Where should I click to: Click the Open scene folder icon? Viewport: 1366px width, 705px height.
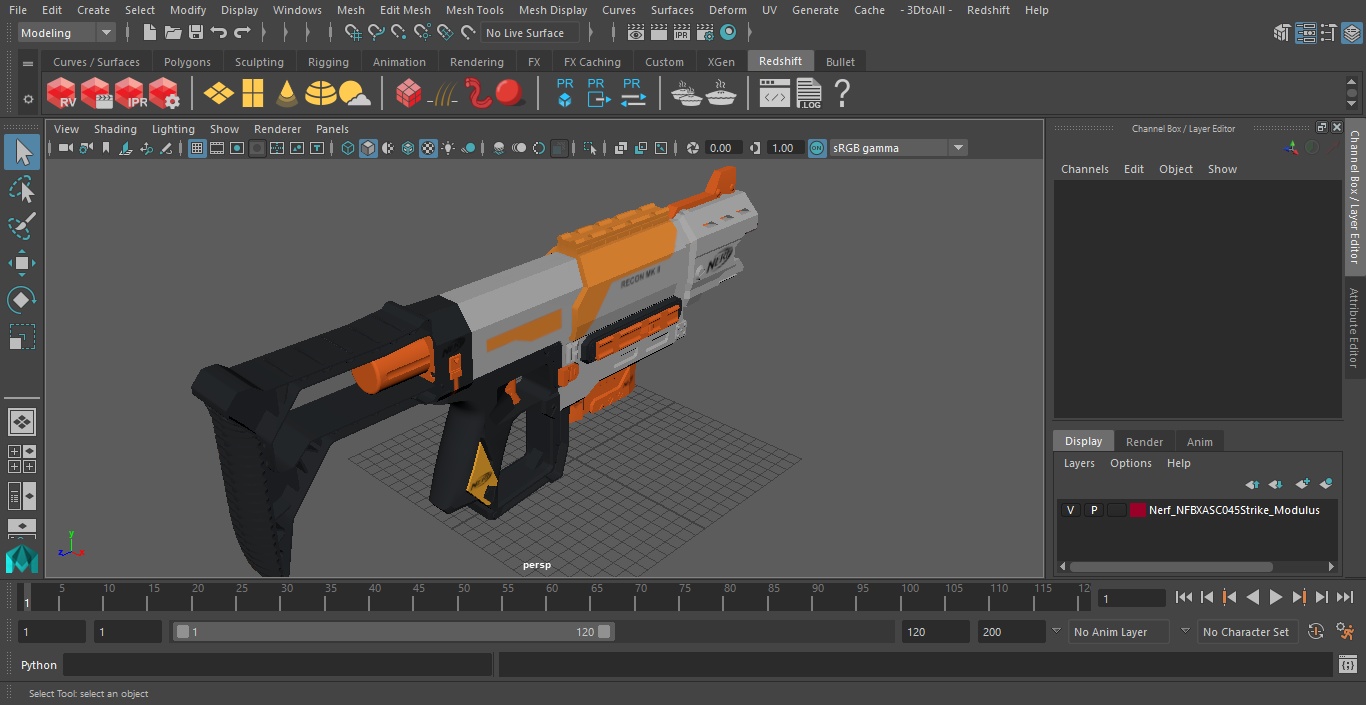tap(173, 33)
